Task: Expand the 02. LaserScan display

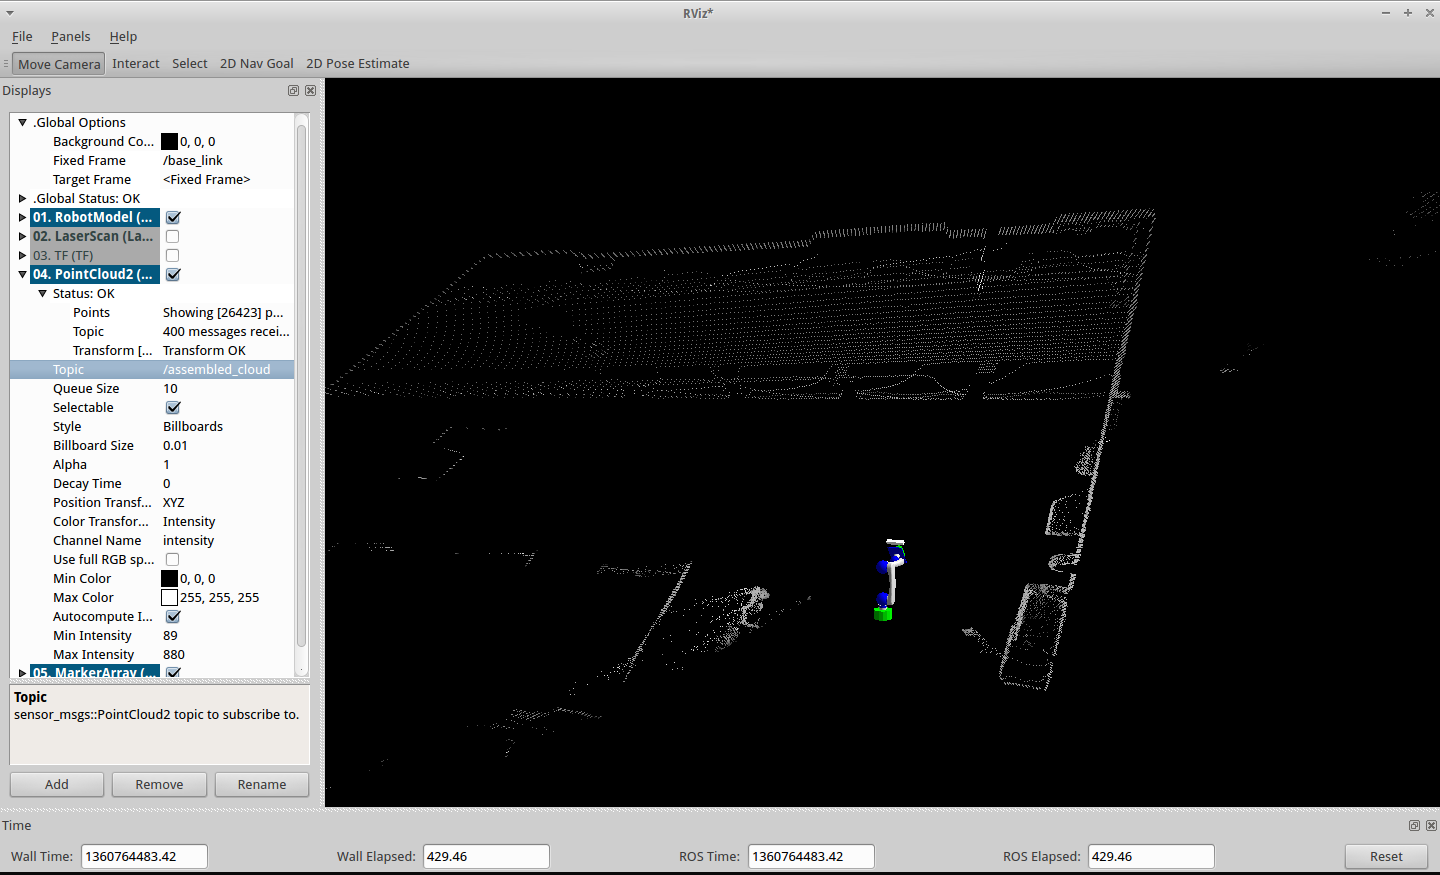Action: tap(22, 236)
